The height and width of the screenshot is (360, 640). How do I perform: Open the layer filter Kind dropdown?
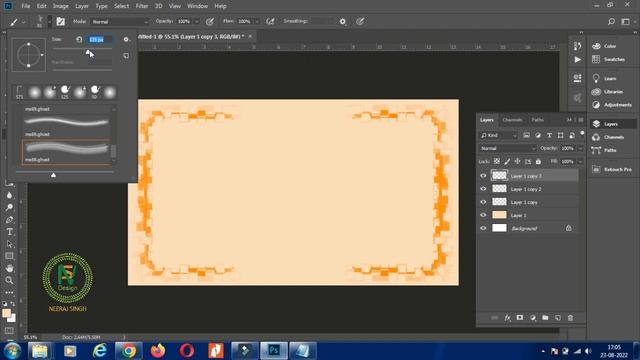[x=499, y=135]
